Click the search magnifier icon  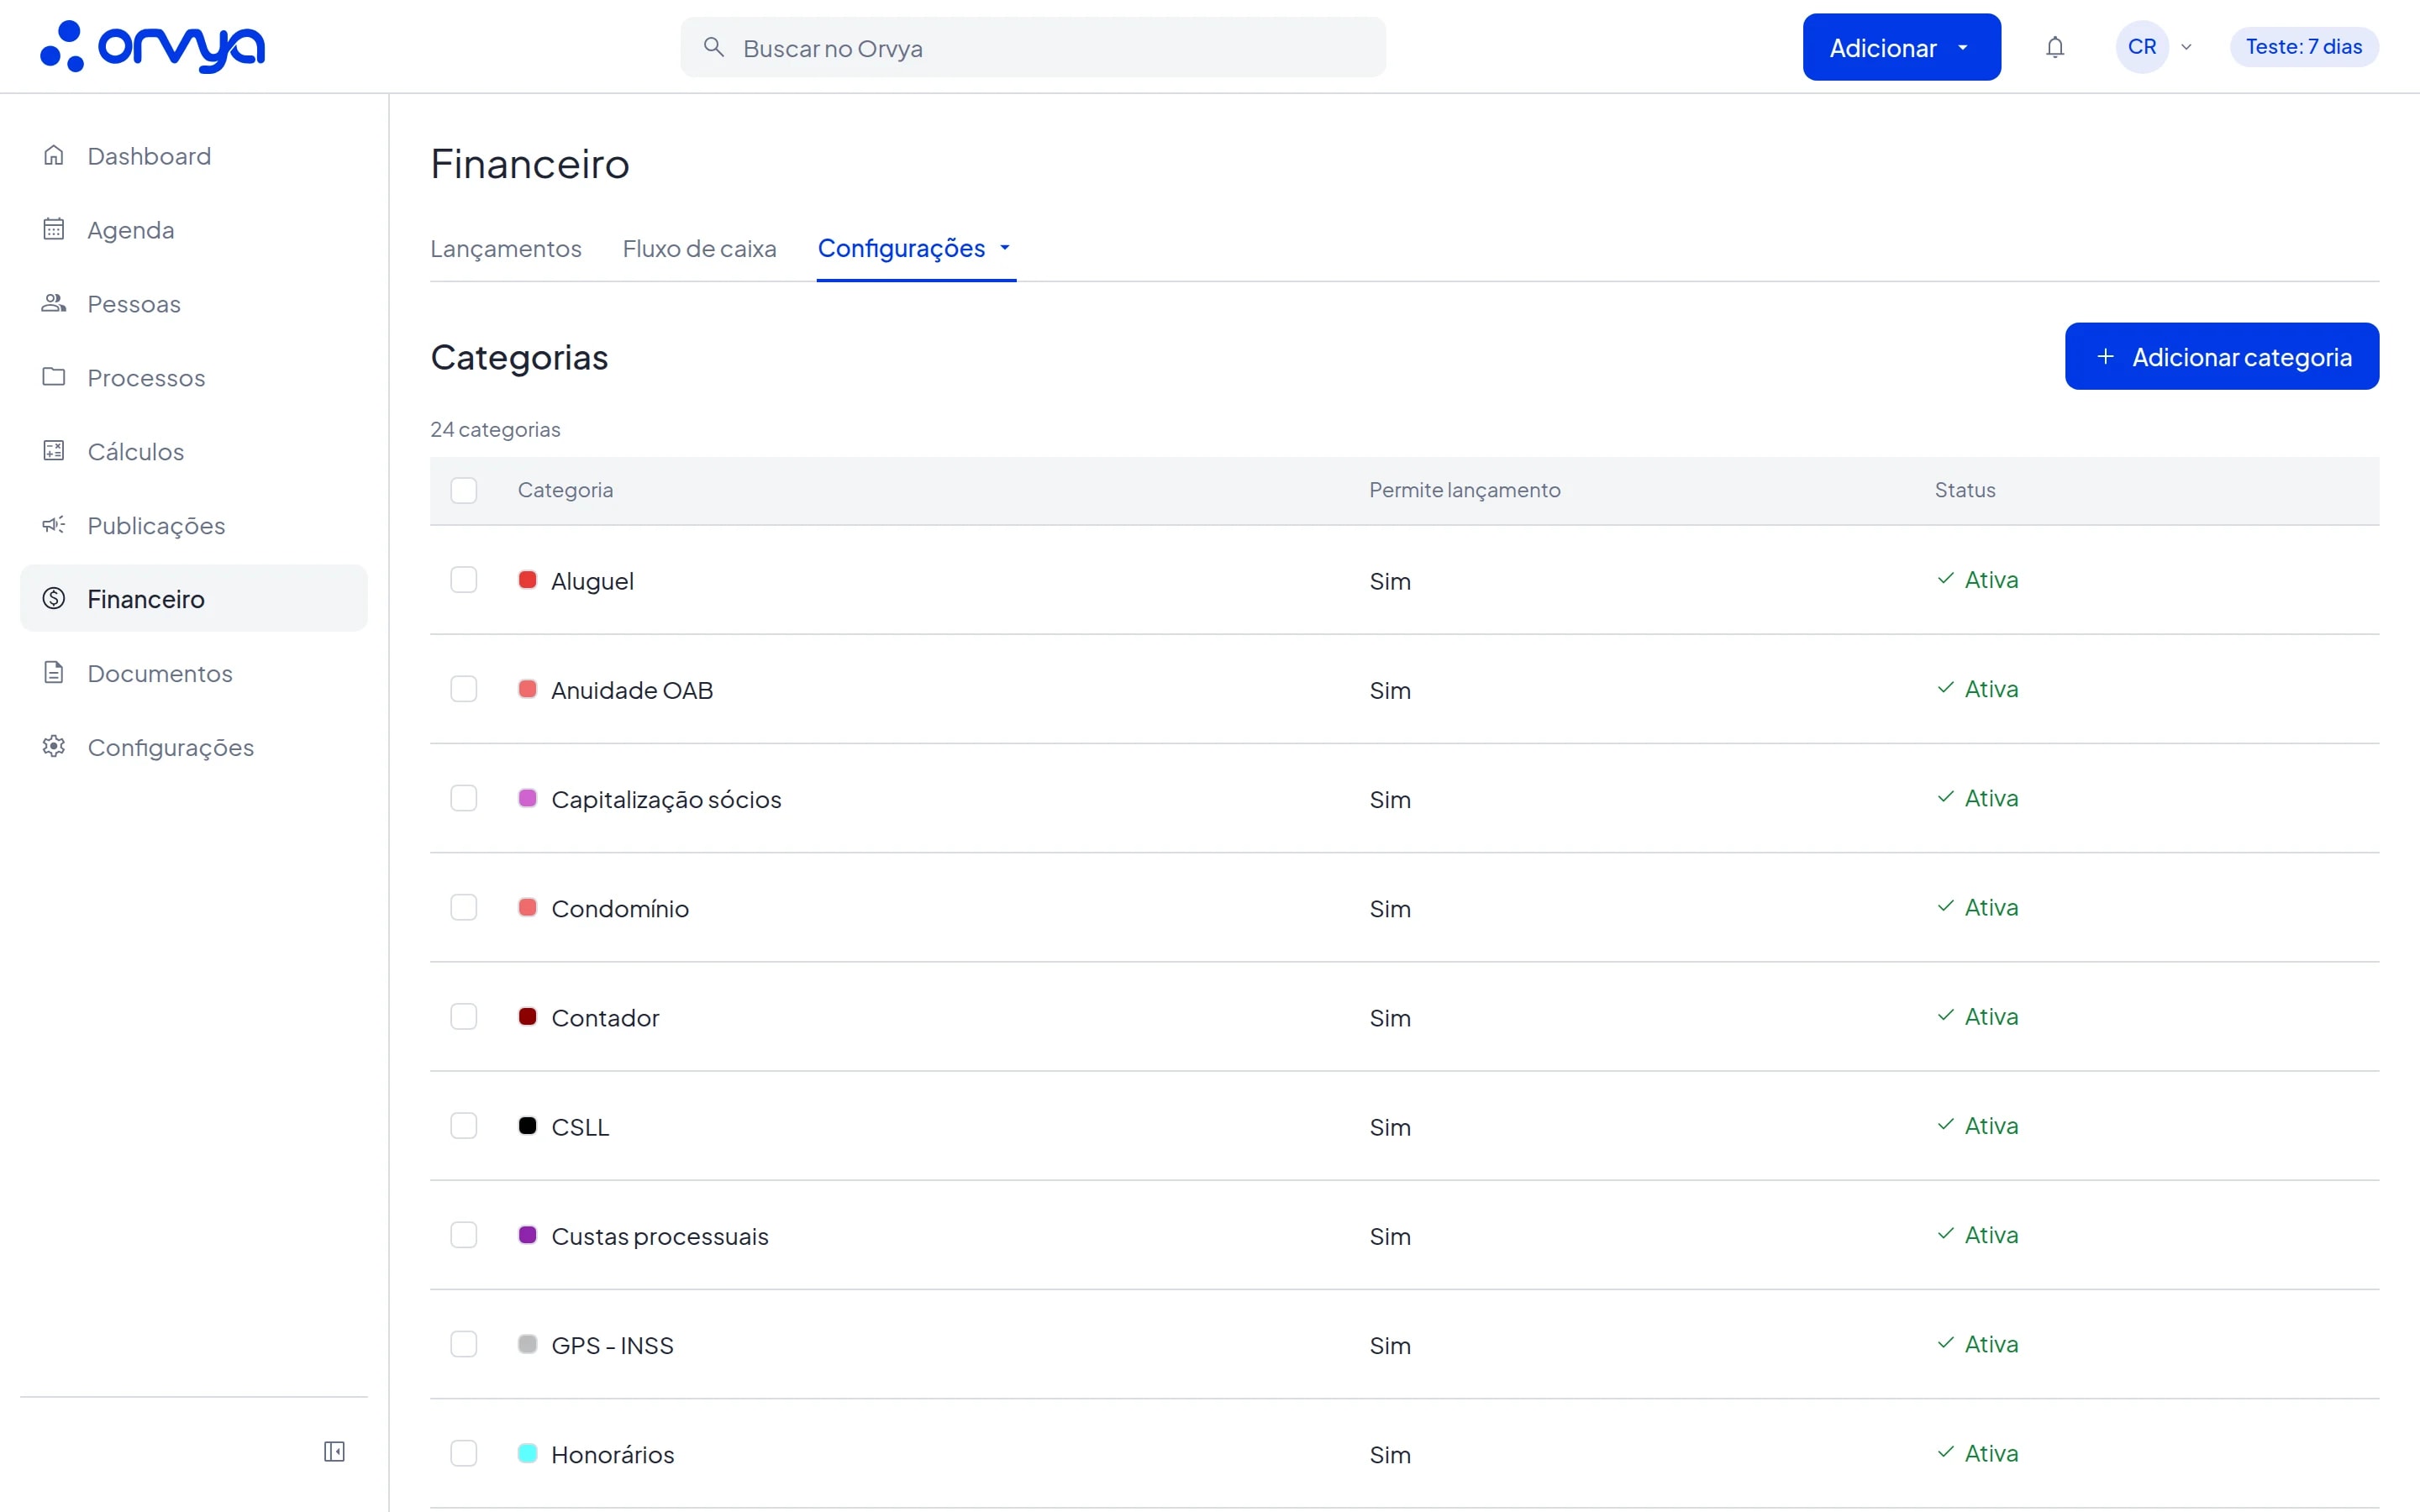click(x=713, y=47)
